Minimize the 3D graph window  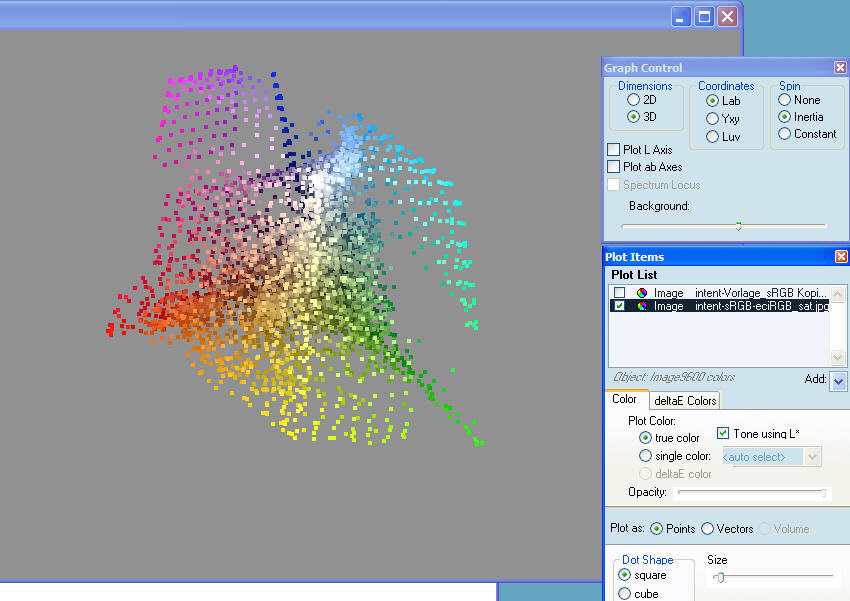tap(681, 17)
